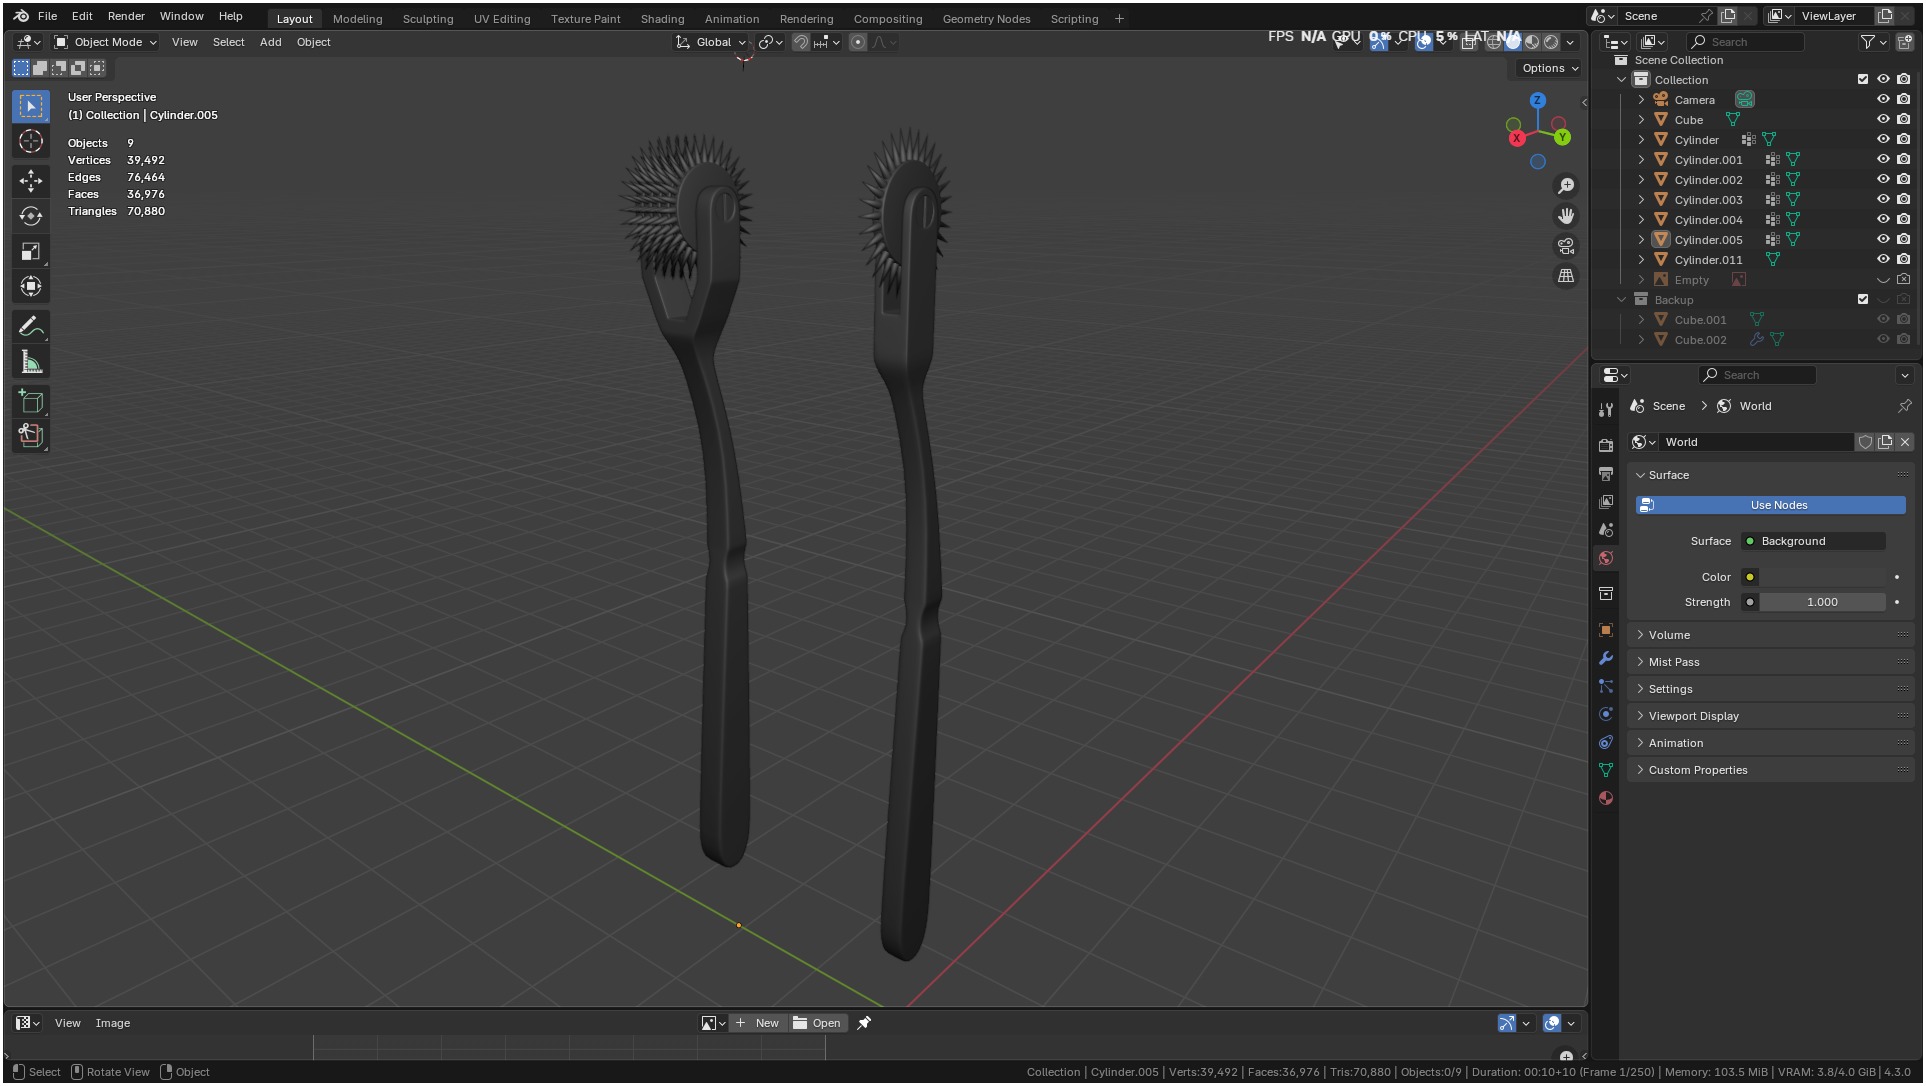1926x1086 pixels.
Task: Uncheck the Backup collection checkbox
Action: (1862, 300)
